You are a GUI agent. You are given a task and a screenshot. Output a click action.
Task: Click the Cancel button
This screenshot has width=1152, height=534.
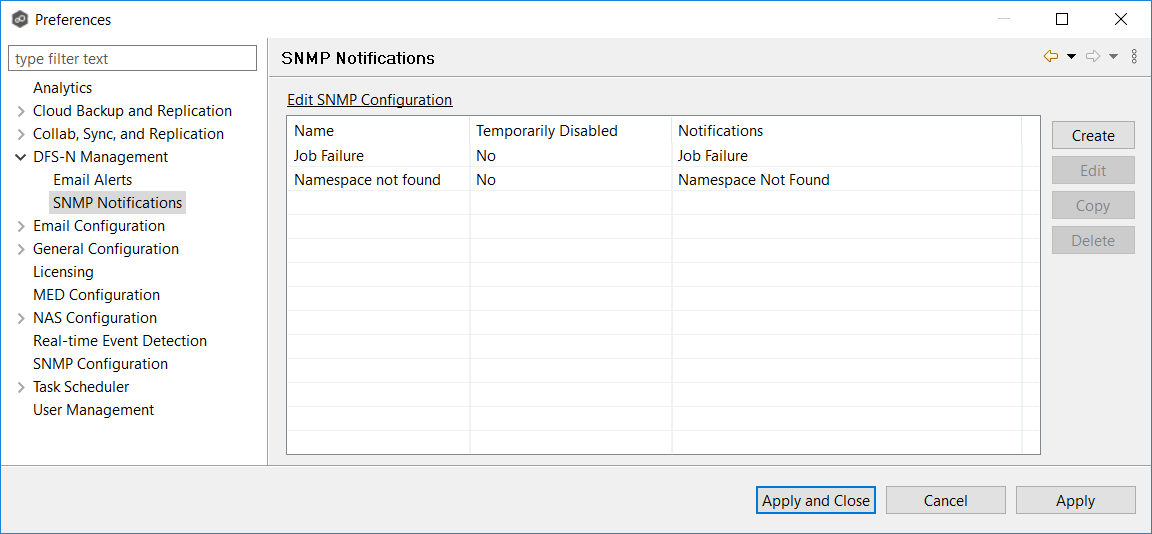point(945,501)
